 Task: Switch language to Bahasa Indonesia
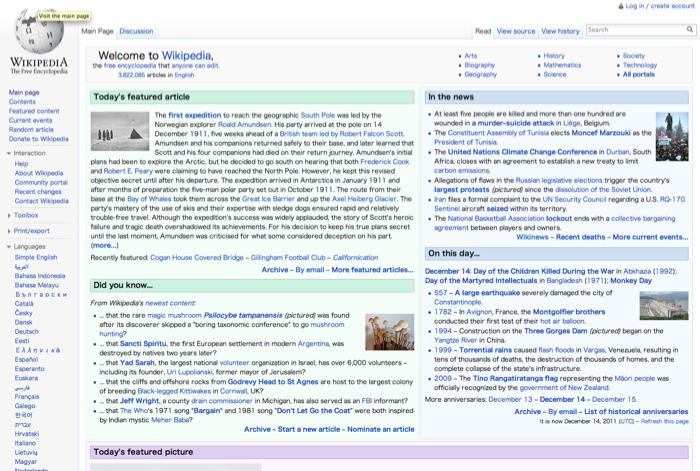pyautogui.click(x=40, y=276)
